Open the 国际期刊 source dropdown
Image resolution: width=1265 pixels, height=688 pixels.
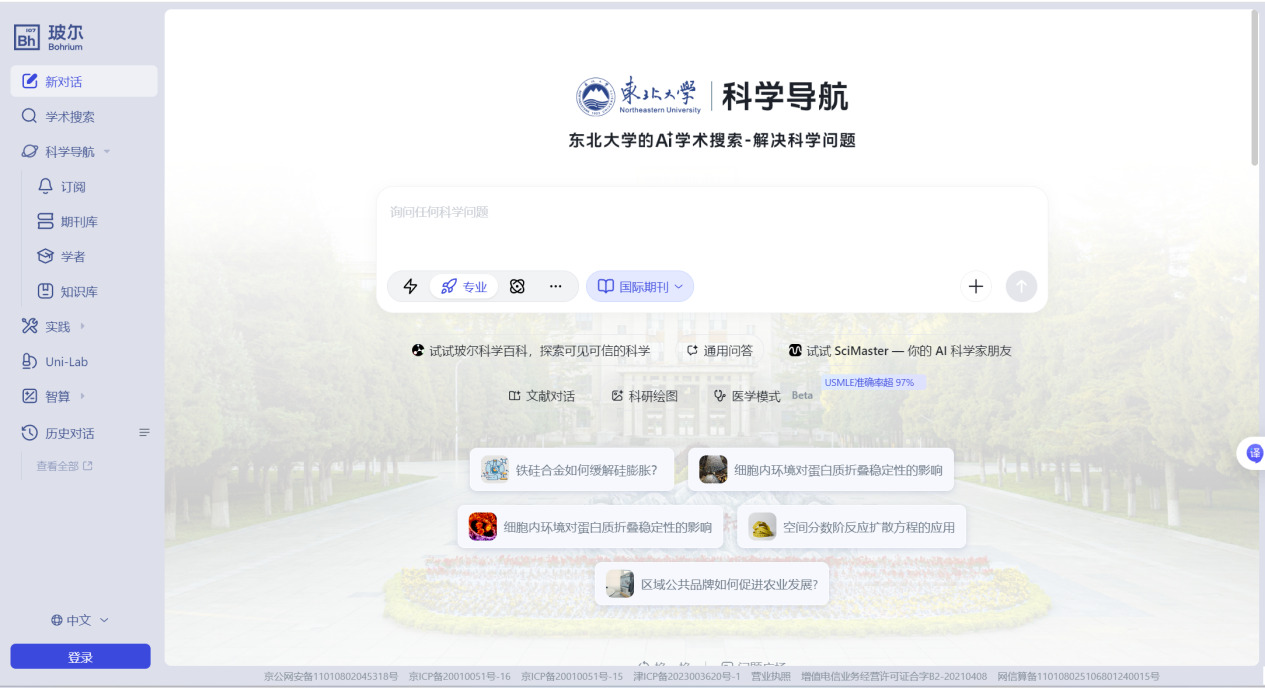coord(640,287)
